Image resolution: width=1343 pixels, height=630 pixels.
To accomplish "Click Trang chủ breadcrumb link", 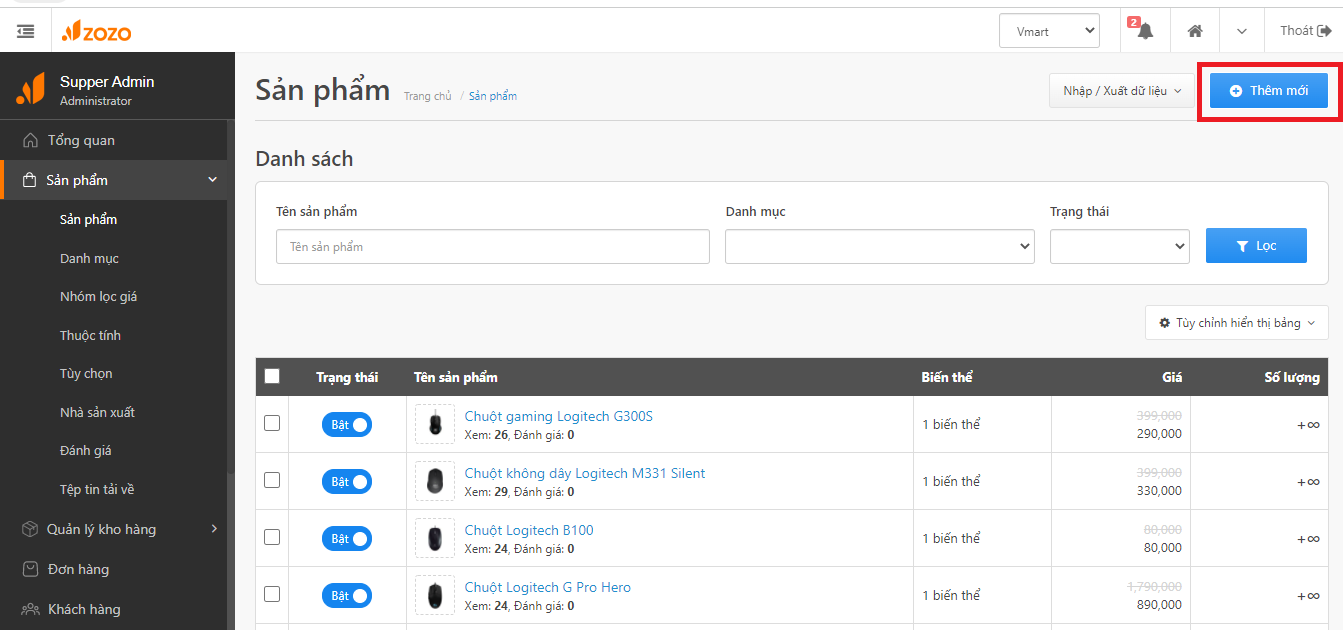I will pos(428,96).
